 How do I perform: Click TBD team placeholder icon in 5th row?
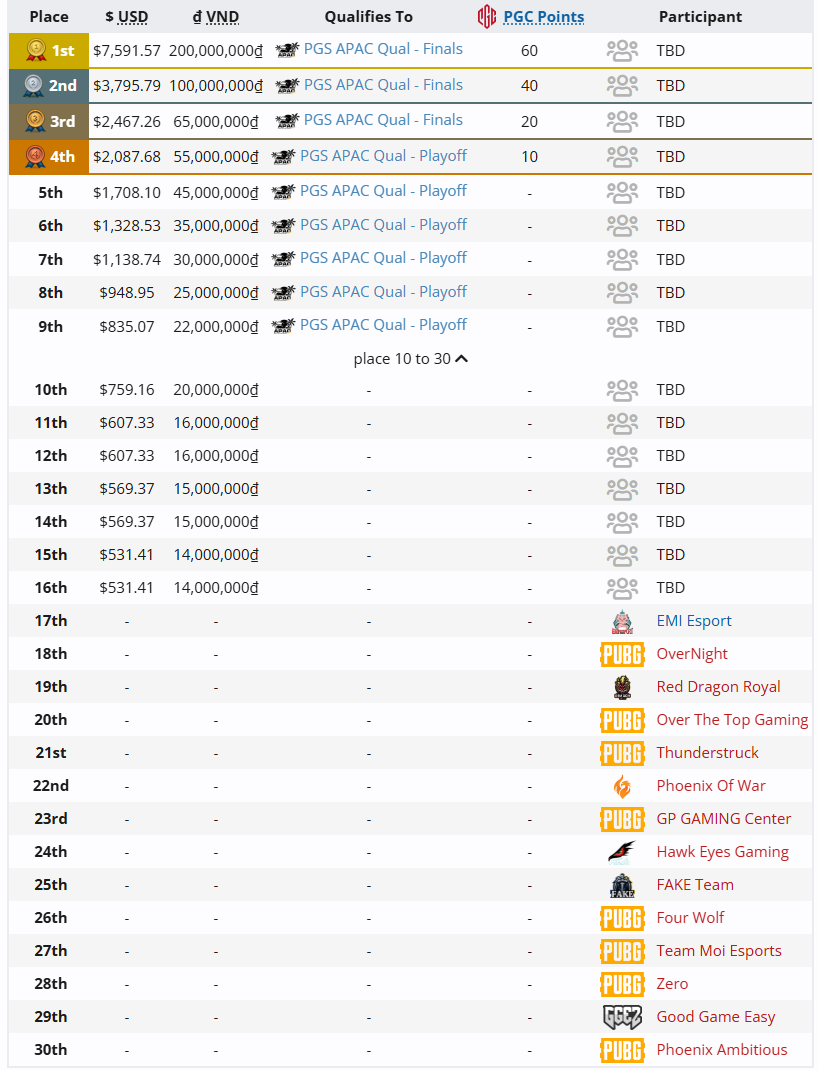pos(622,193)
